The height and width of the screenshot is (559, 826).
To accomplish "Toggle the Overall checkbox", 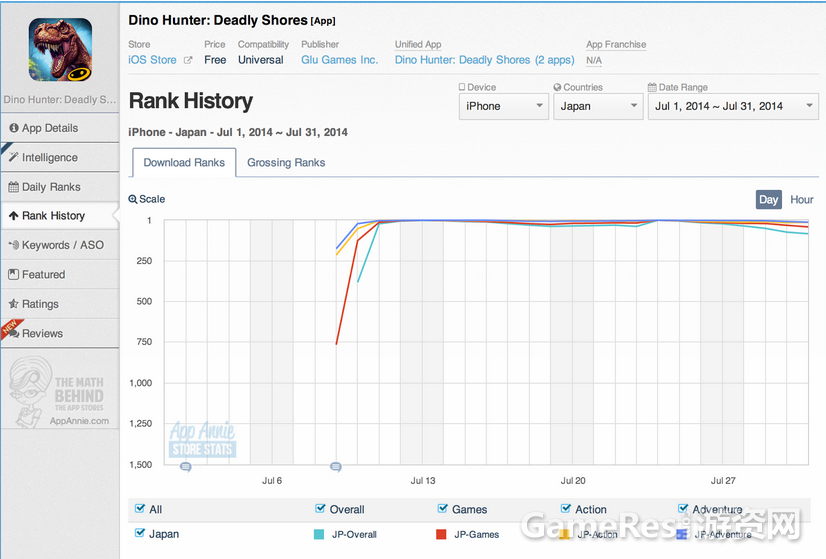I will click(320, 508).
